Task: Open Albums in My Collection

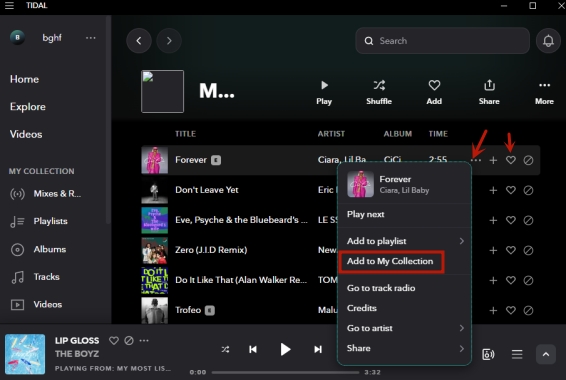Action: [38, 249]
